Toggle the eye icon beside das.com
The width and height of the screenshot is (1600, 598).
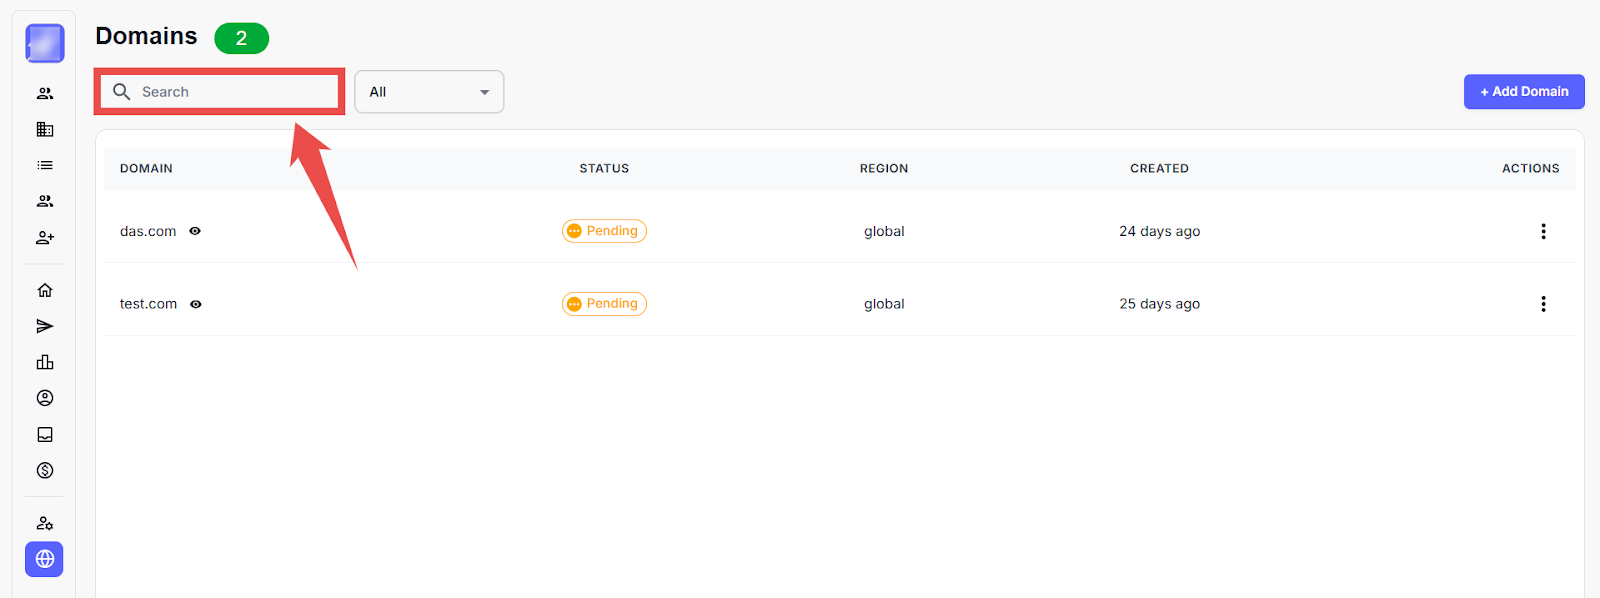pyautogui.click(x=195, y=231)
